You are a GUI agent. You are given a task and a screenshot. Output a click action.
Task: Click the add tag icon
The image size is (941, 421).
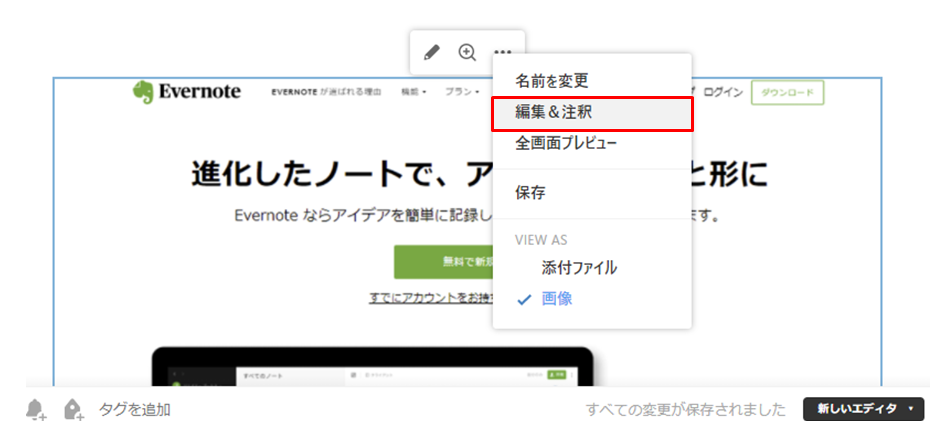(73, 410)
